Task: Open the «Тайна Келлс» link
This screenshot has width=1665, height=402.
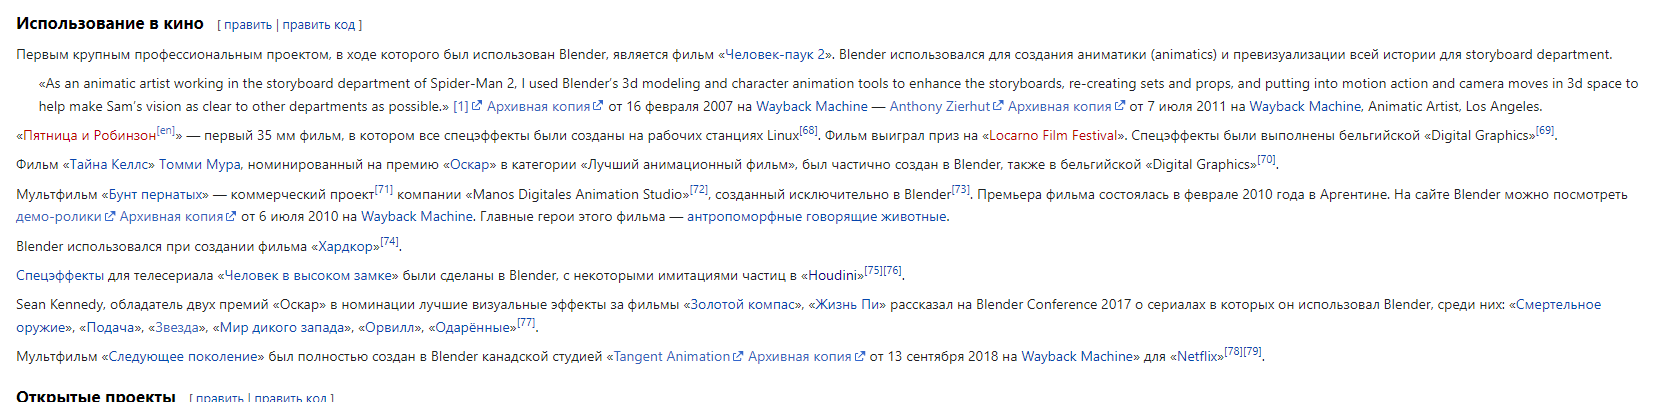Action: click(x=111, y=164)
